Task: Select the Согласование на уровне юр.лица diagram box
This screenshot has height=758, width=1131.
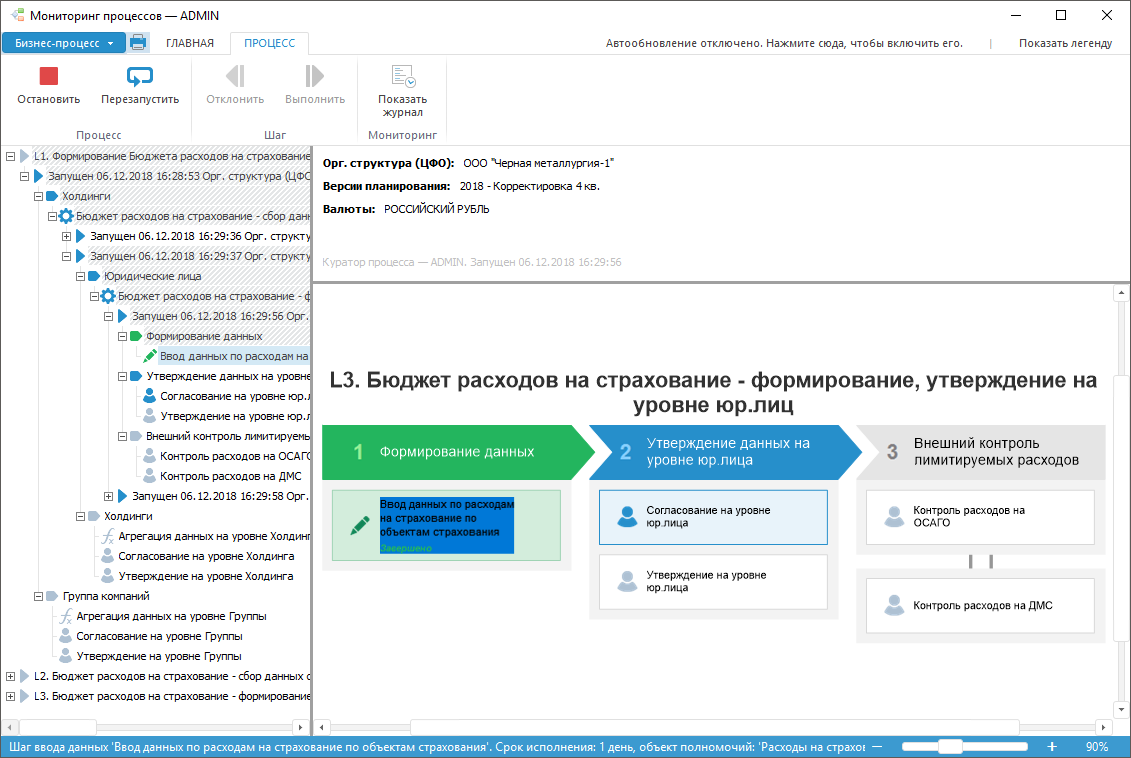Action: click(x=713, y=517)
